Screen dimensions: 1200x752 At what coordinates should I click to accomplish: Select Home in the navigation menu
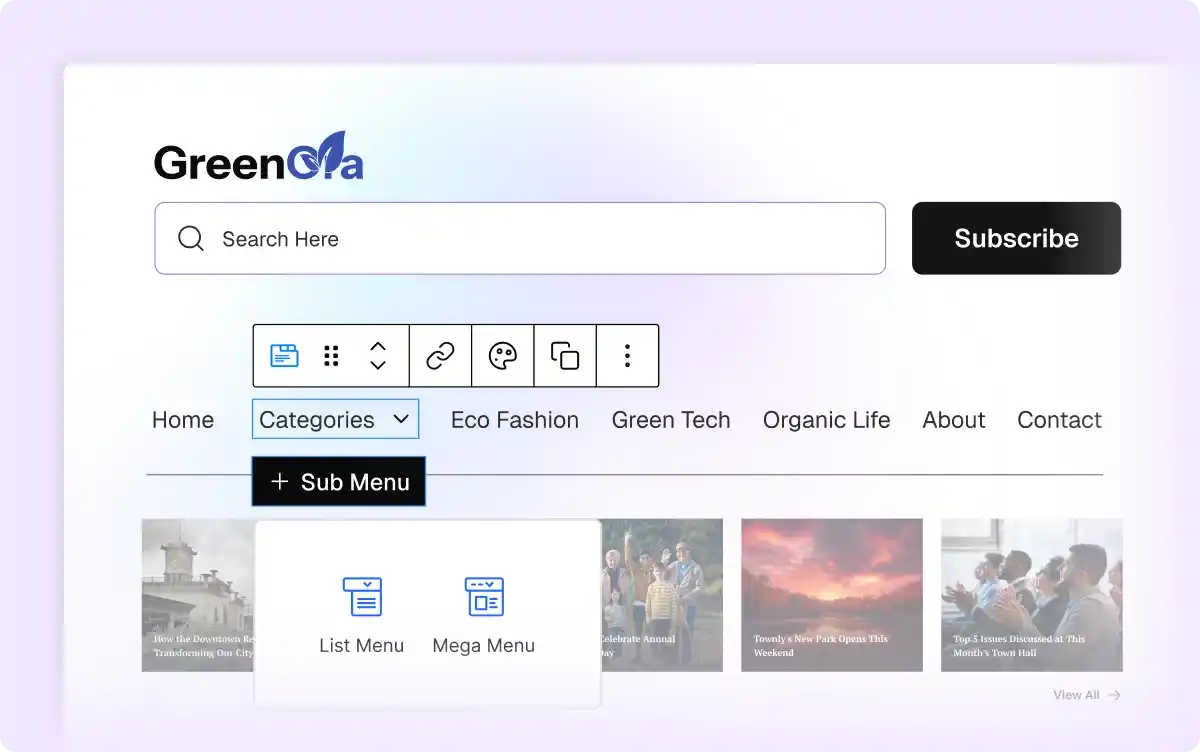[183, 420]
